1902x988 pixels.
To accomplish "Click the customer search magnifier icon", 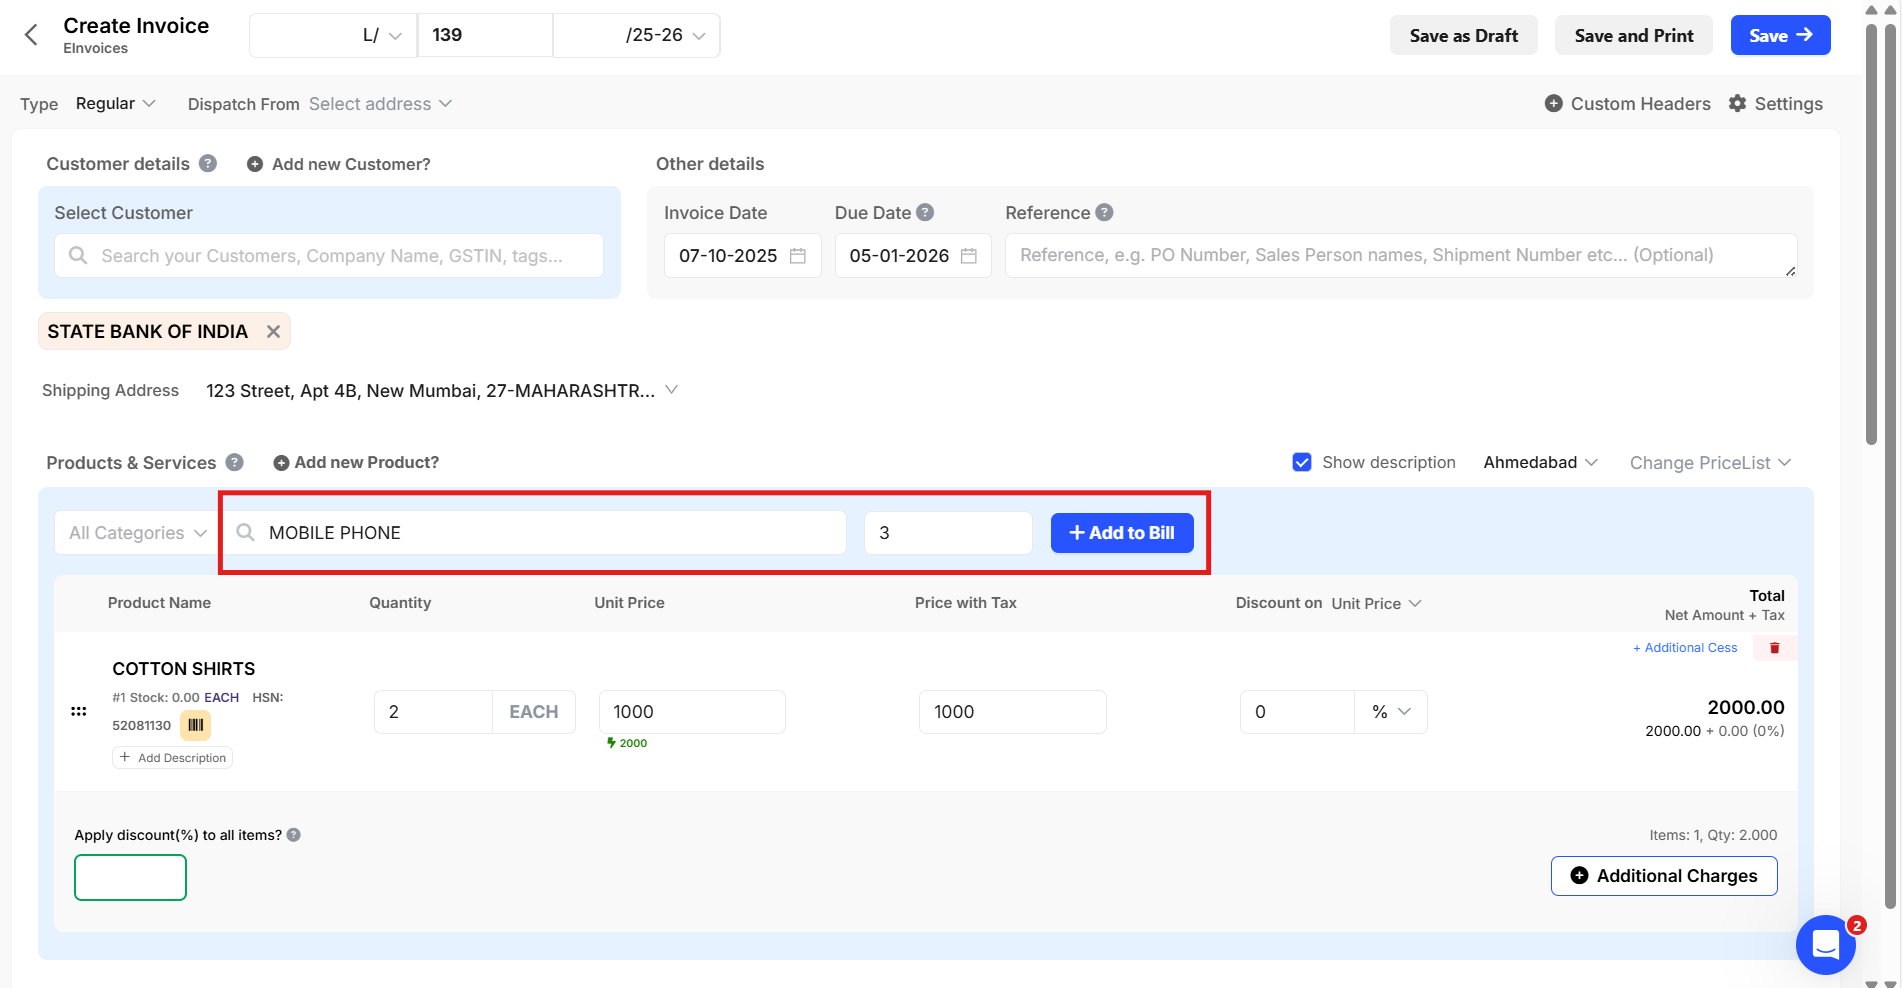I will click(78, 256).
